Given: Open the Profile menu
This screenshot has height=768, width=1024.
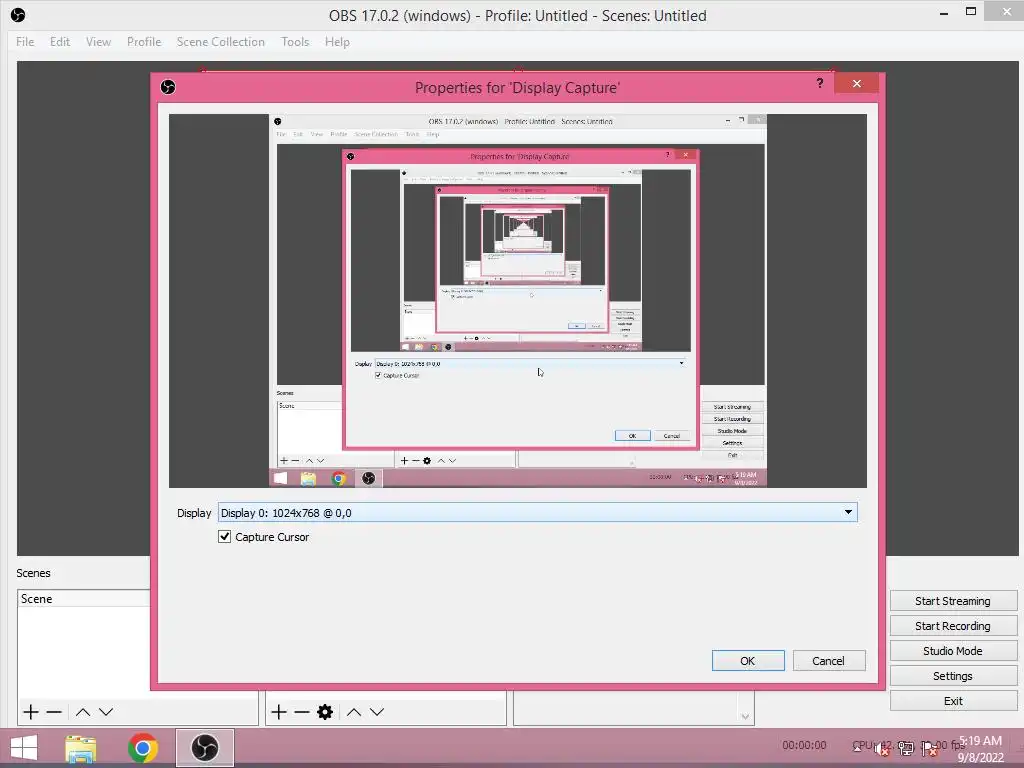Looking at the screenshot, I should [144, 42].
